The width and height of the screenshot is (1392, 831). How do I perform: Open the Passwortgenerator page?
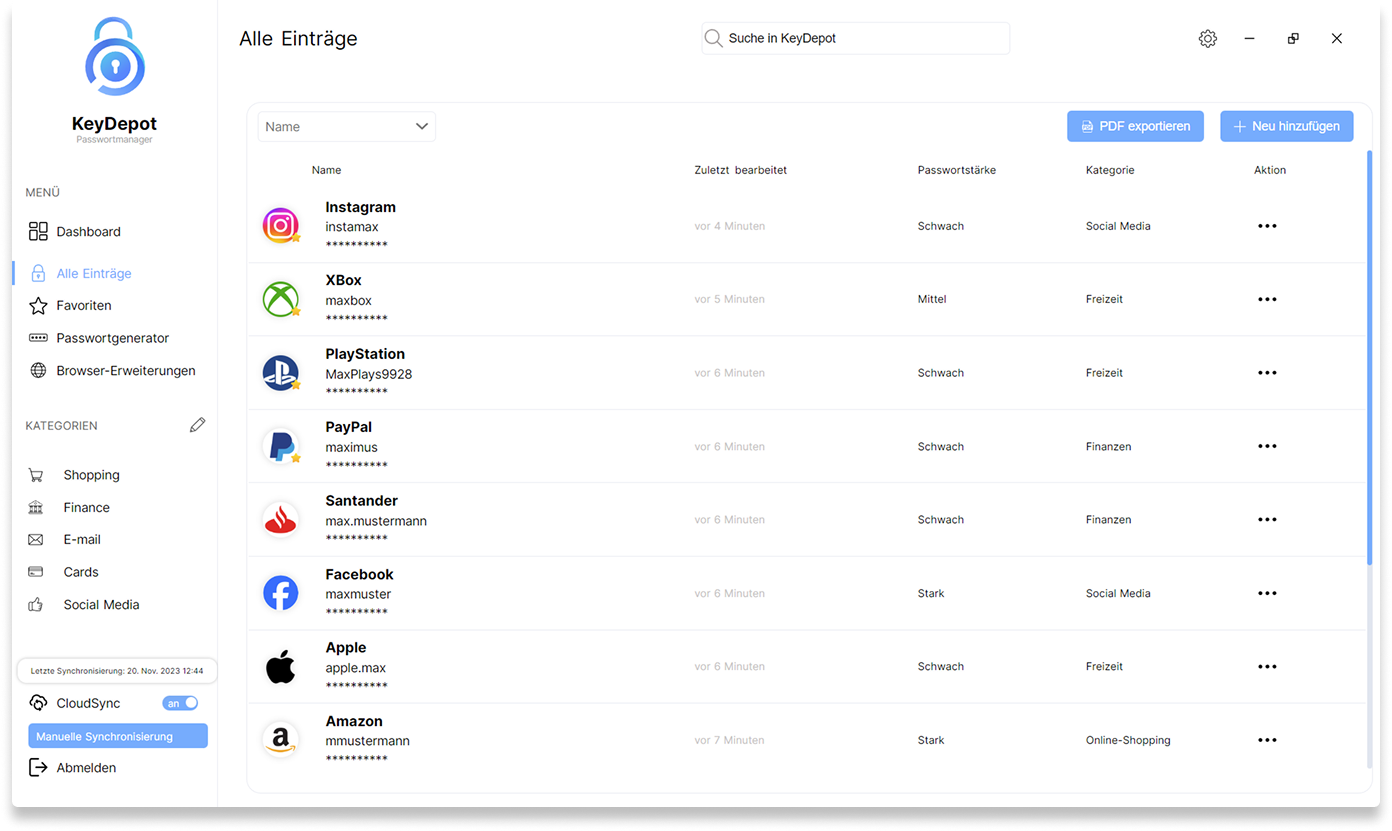113,338
